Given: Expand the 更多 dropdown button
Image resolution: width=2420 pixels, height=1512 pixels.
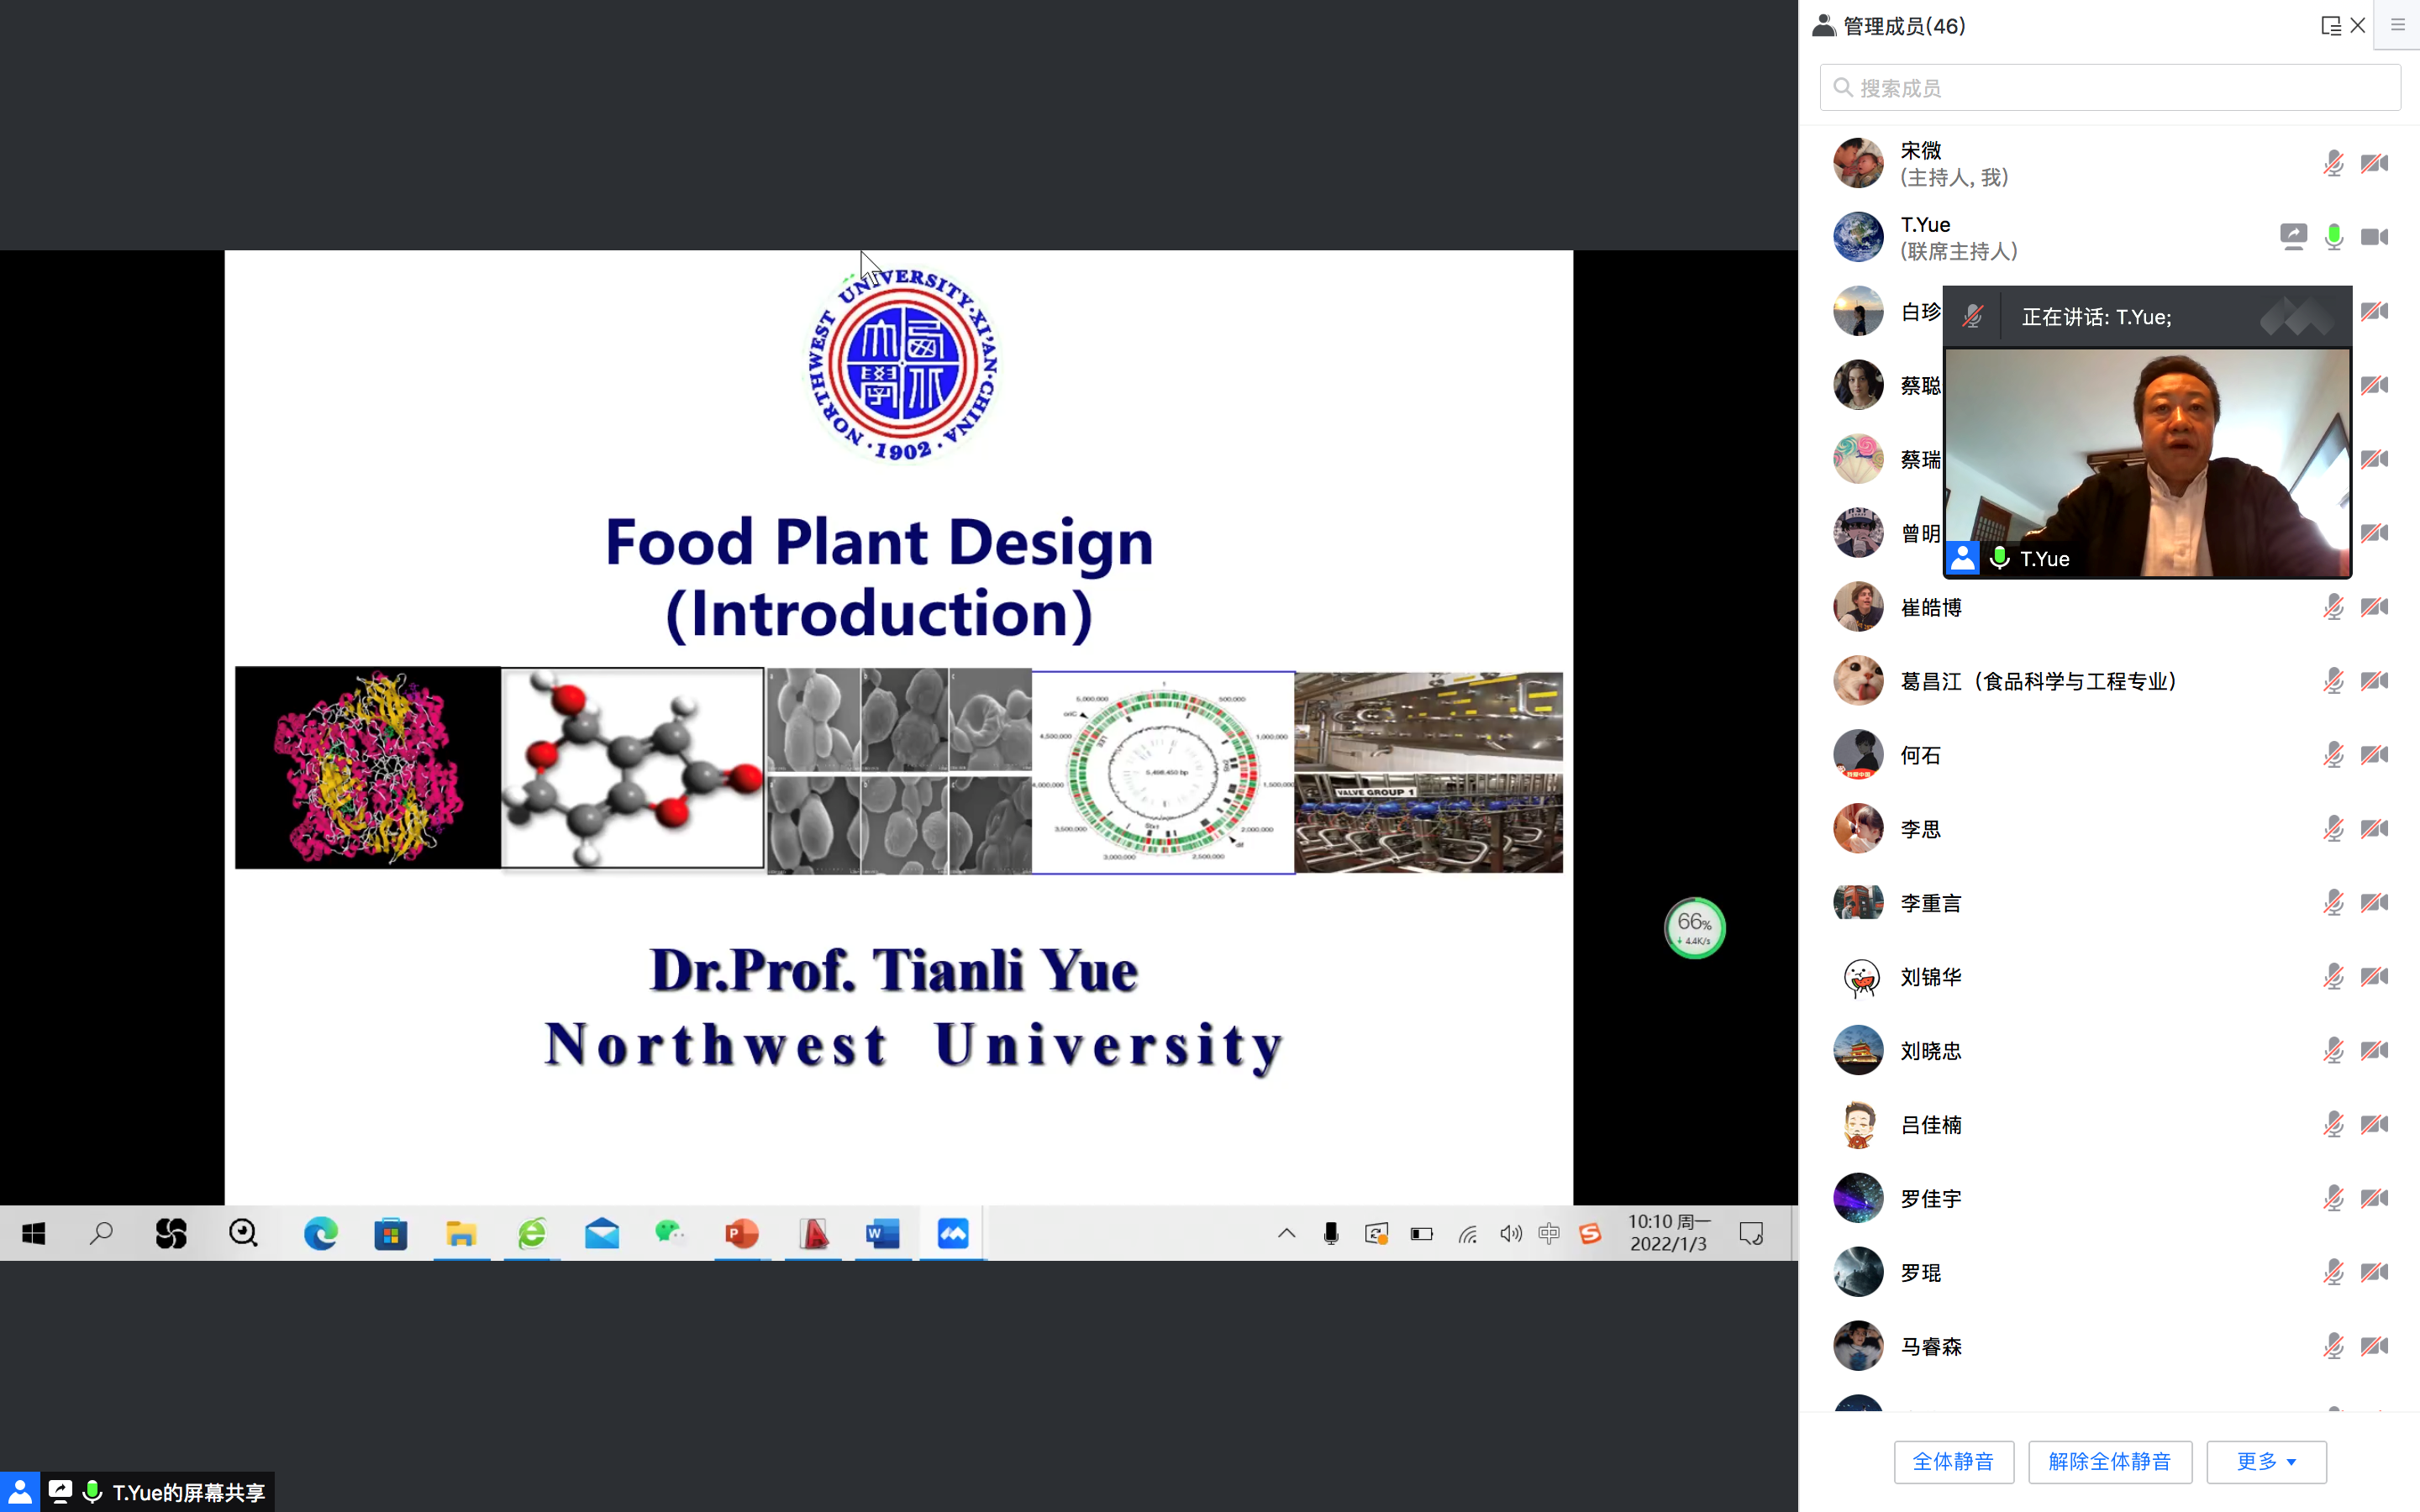Looking at the screenshot, I should coord(2265,1461).
